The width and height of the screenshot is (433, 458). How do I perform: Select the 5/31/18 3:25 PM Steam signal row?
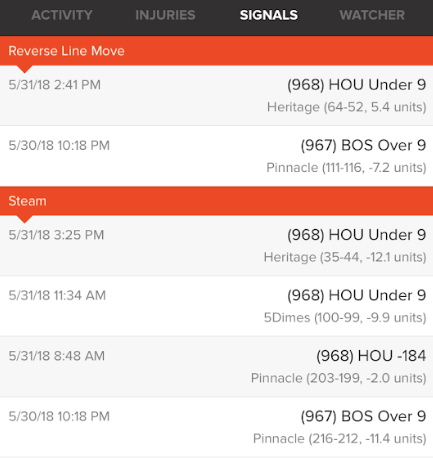click(216, 246)
